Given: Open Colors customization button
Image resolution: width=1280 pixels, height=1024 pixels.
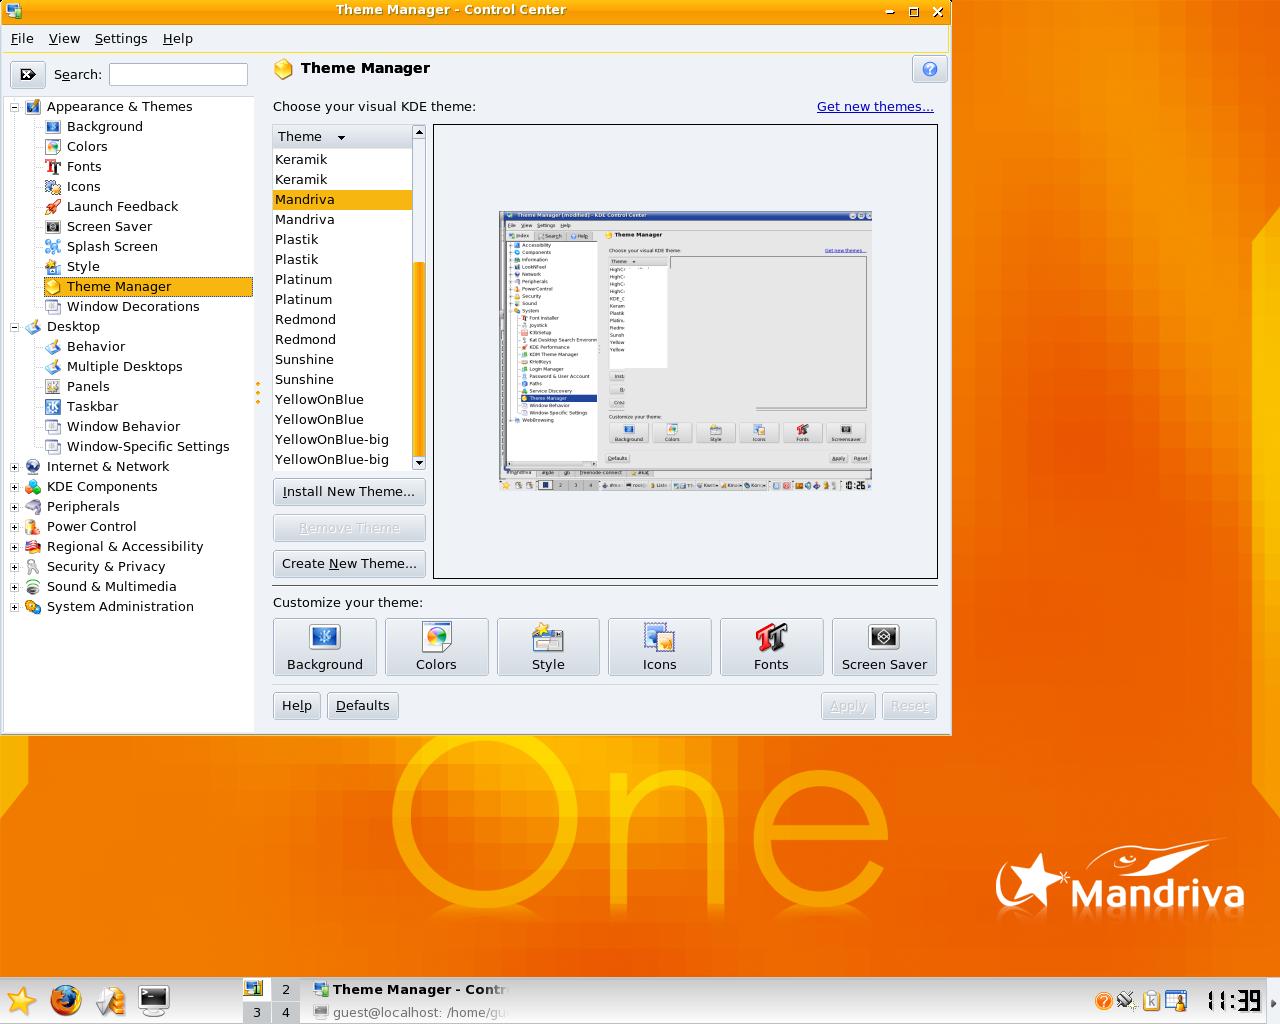Looking at the screenshot, I should pos(436,647).
